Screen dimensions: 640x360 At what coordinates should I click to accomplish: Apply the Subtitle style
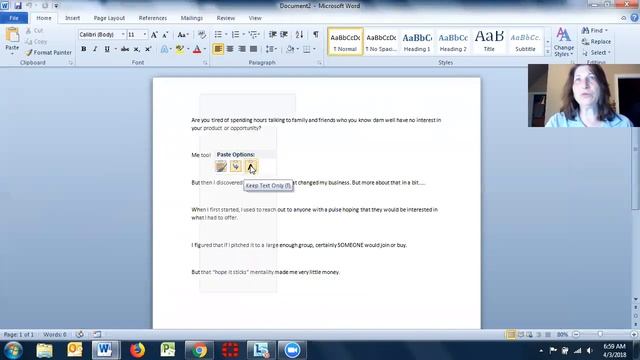(x=525, y=42)
